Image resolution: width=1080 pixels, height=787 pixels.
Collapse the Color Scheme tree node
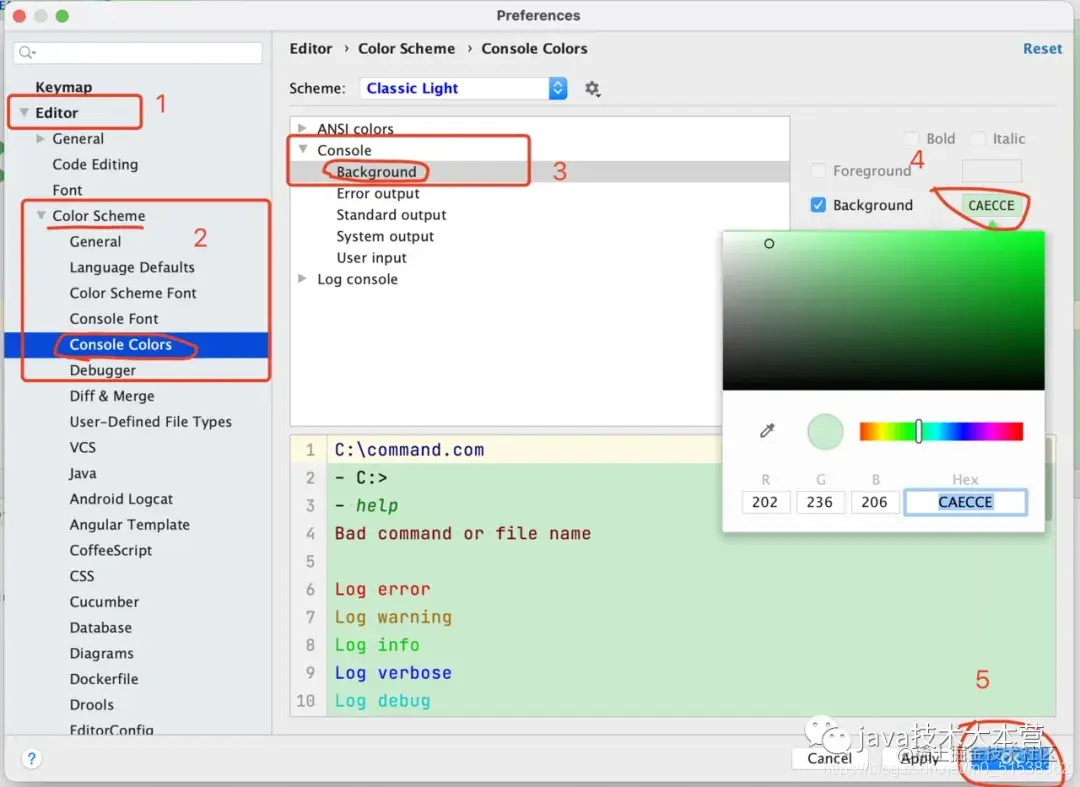[41, 216]
